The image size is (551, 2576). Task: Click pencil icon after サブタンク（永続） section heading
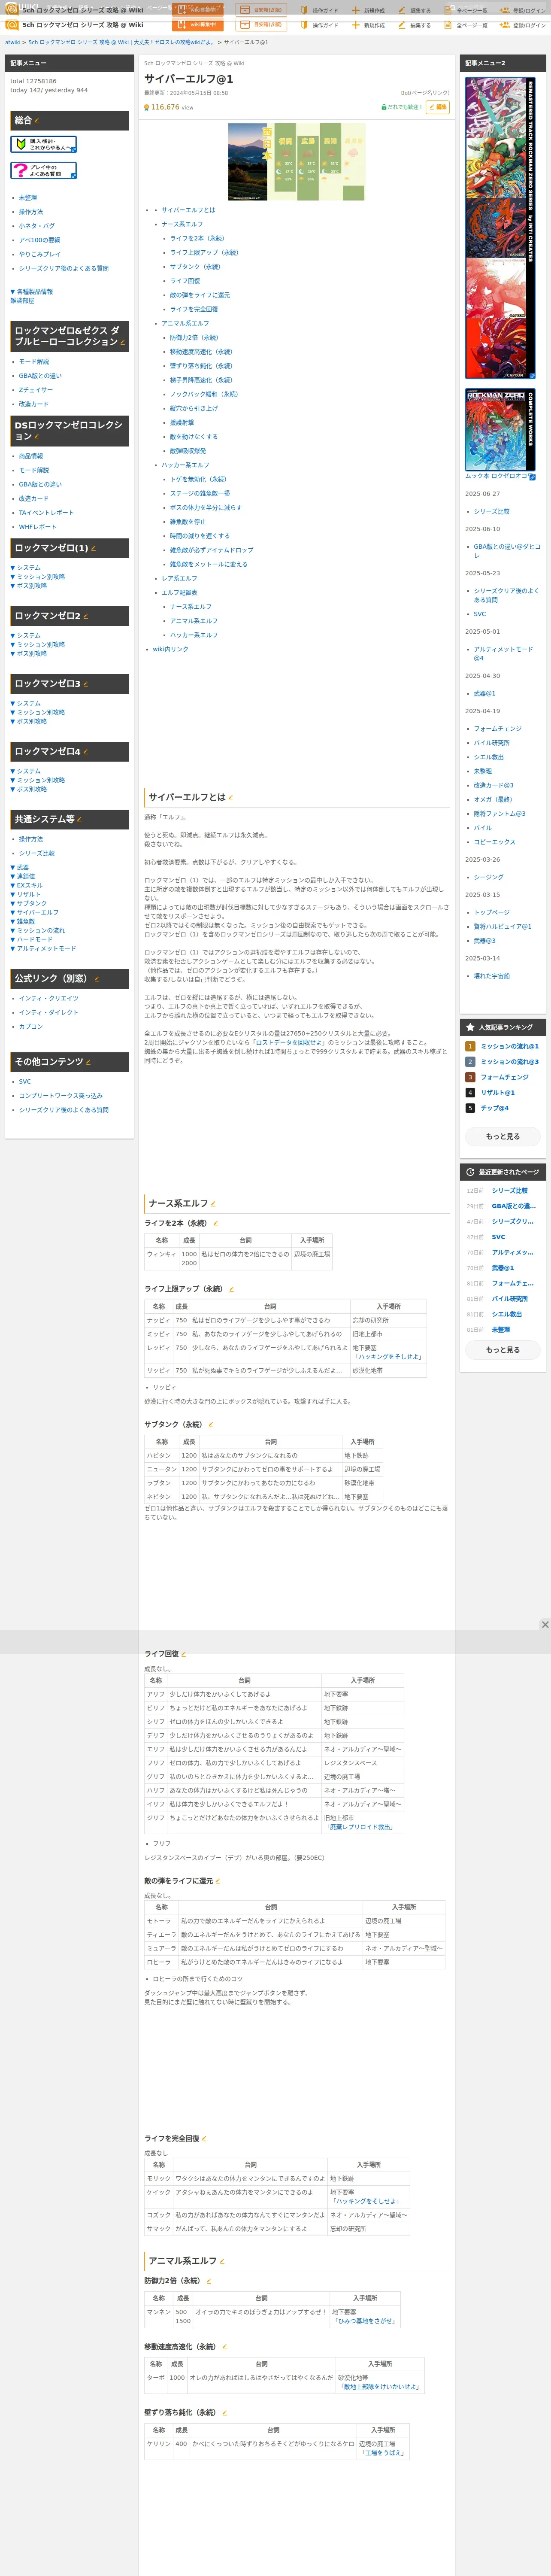click(x=211, y=1425)
